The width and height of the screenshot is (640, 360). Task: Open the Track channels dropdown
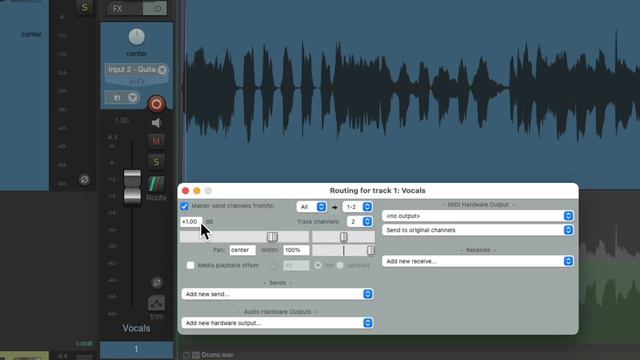click(360, 222)
